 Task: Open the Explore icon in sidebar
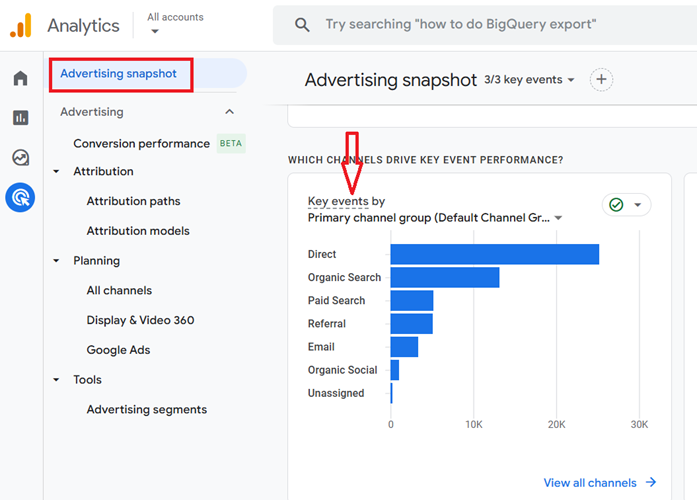click(20, 157)
